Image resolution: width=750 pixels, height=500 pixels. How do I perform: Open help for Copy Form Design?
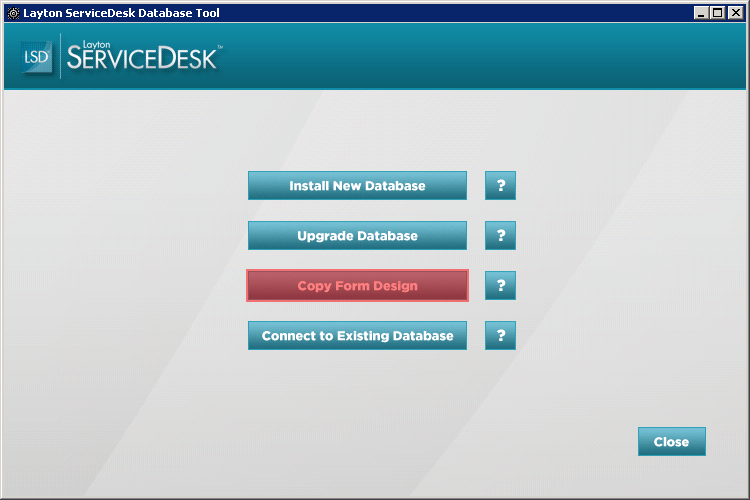click(x=500, y=286)
